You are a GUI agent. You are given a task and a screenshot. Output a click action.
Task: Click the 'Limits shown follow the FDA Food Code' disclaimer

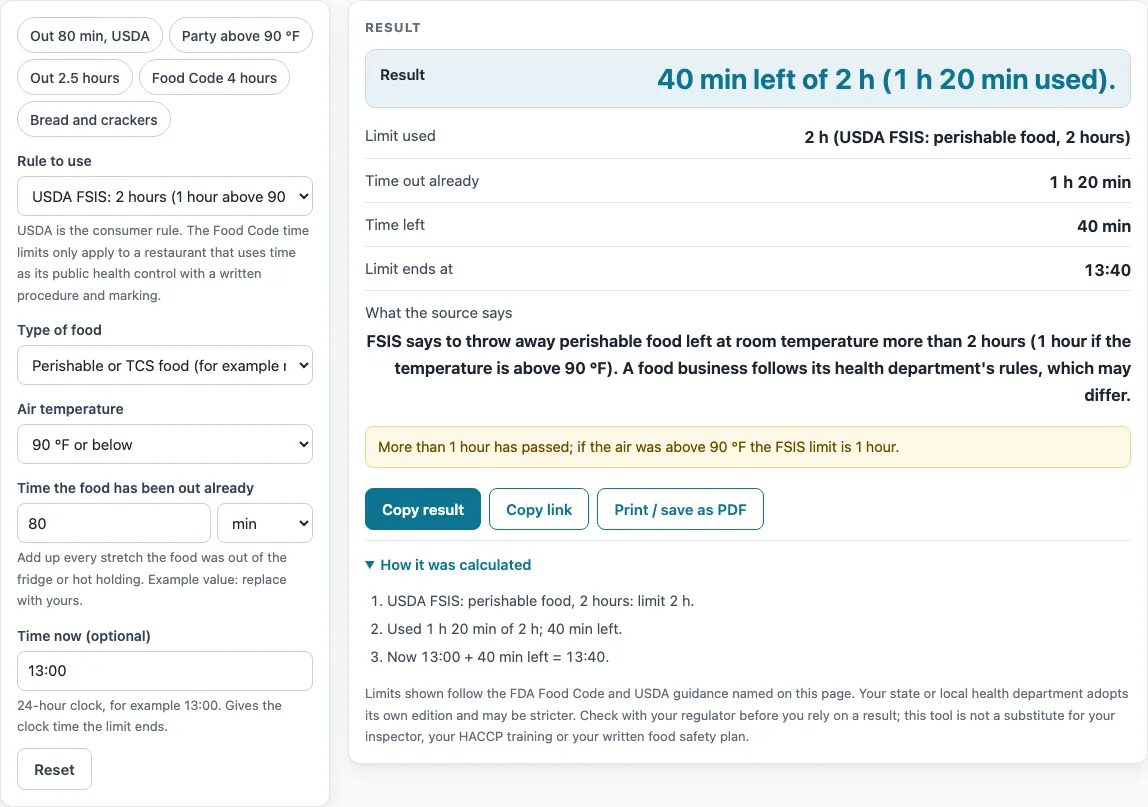click(x=748, y=715)
